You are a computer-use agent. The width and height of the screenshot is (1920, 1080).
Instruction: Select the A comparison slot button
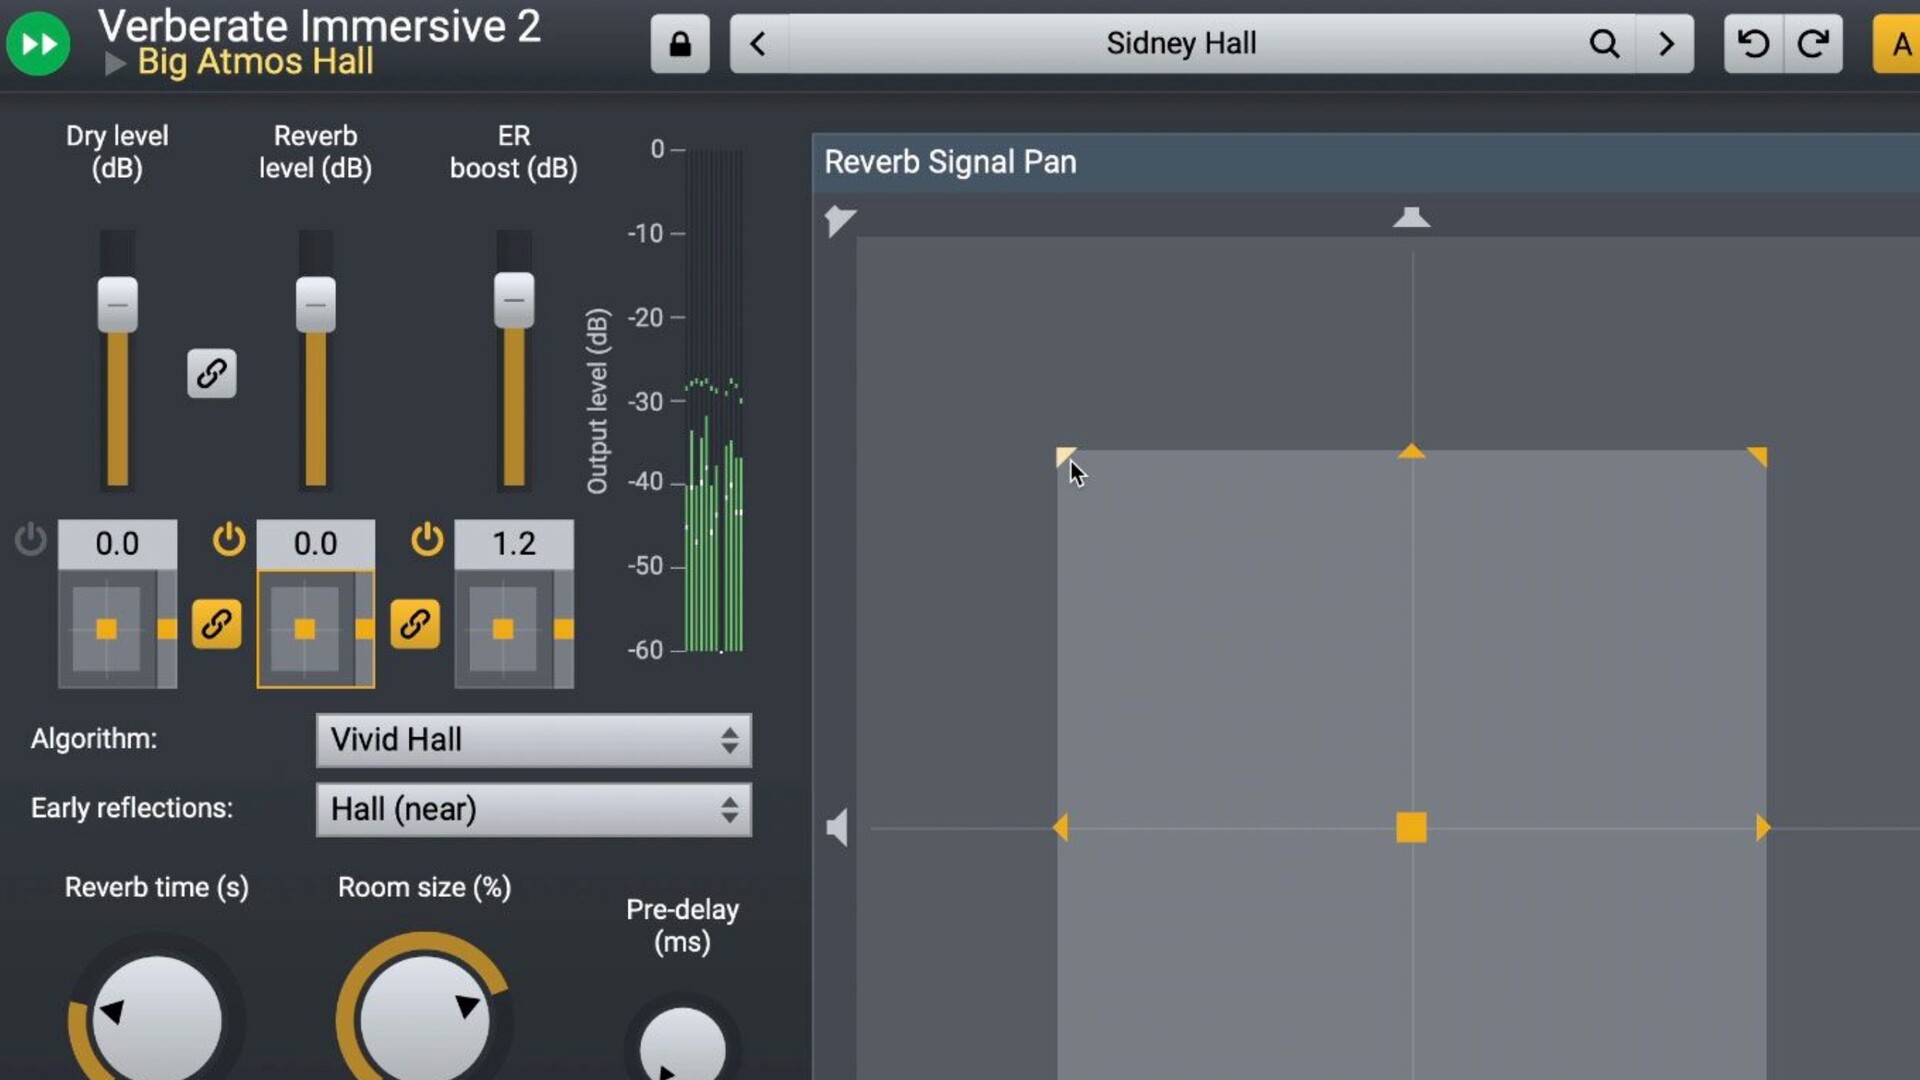pos(1897,44)
